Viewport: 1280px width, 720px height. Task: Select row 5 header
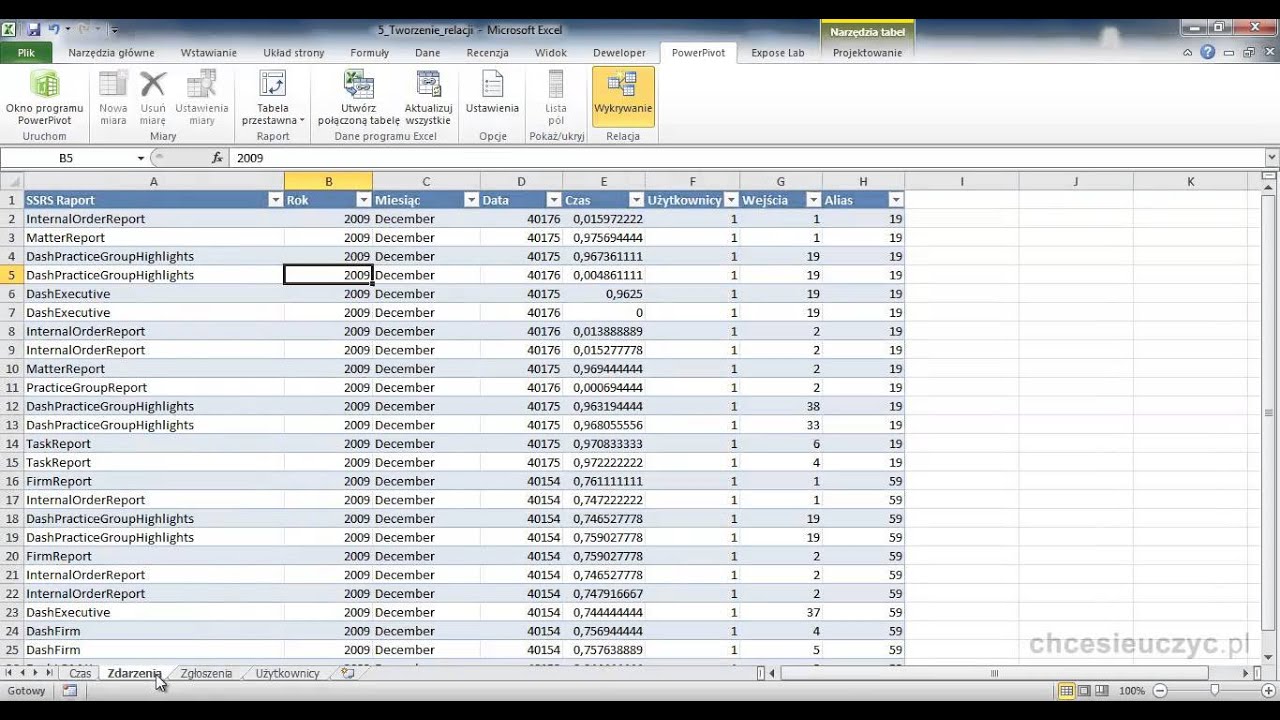point(11,275)
